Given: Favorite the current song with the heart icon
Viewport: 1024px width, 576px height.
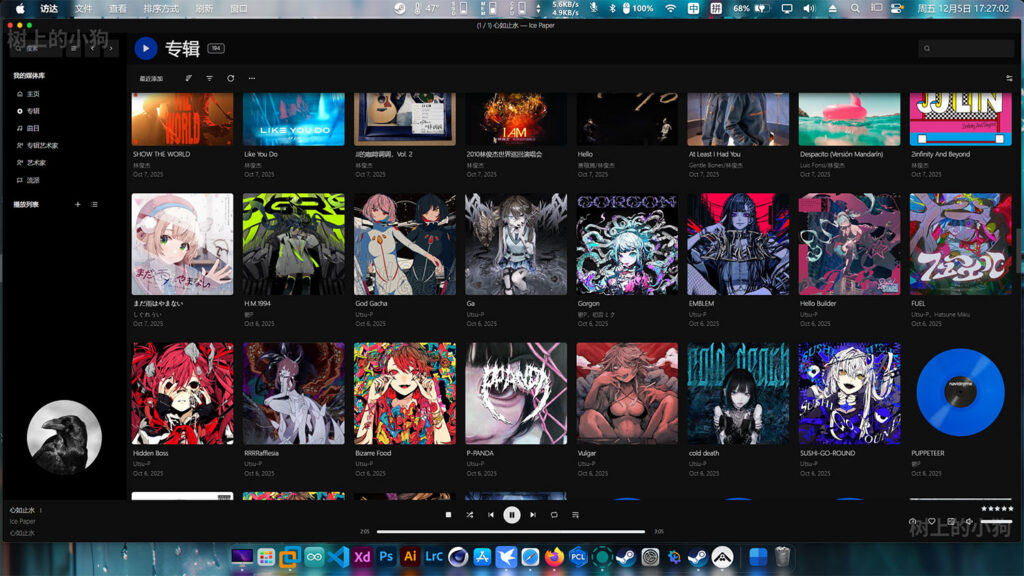Looking at the screenshot, I should (931, 521).
